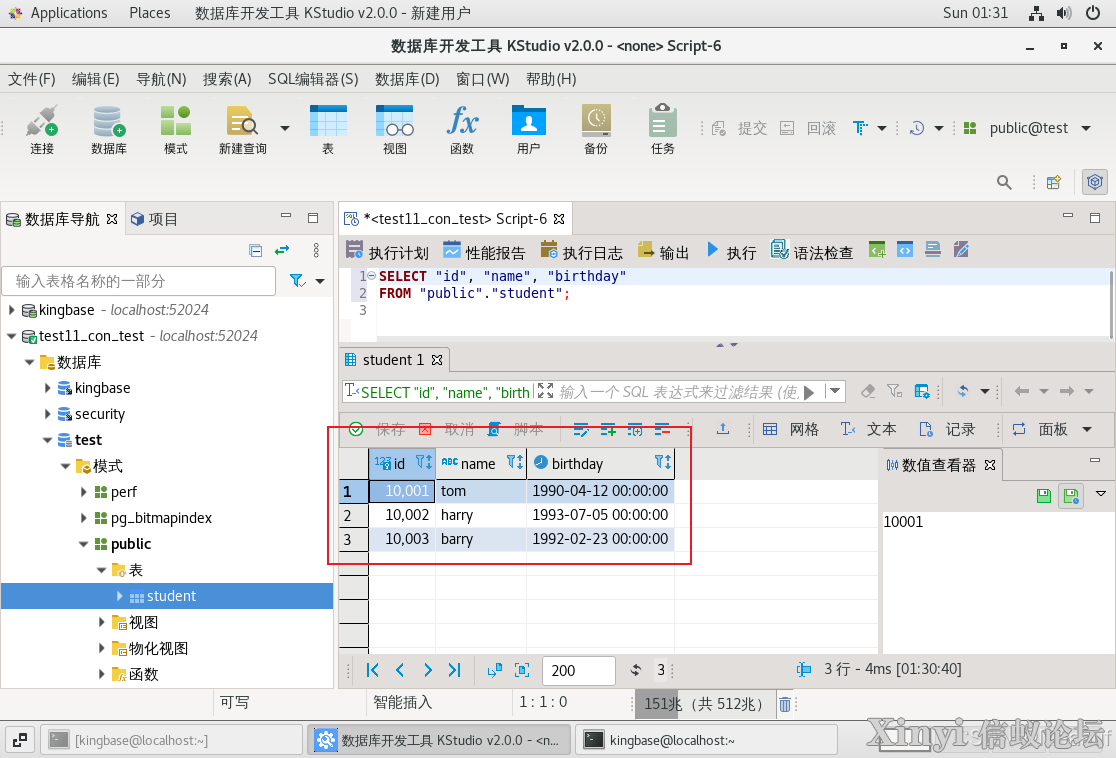Viewport: 1116px width, 758px height.
Task: Click 输出 (output) button
Action: 663,251
